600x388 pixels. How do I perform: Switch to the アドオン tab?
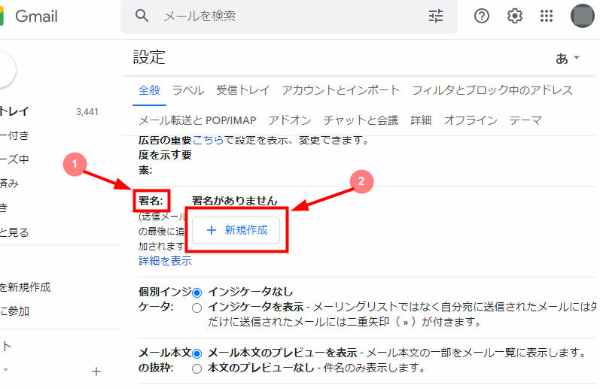coord(290,121)
